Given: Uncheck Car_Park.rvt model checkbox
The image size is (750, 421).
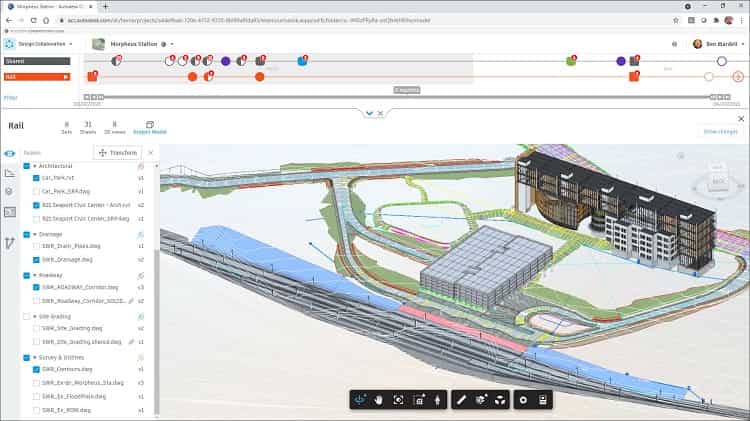Looking at the screenshot, I should tap(37, 177).
